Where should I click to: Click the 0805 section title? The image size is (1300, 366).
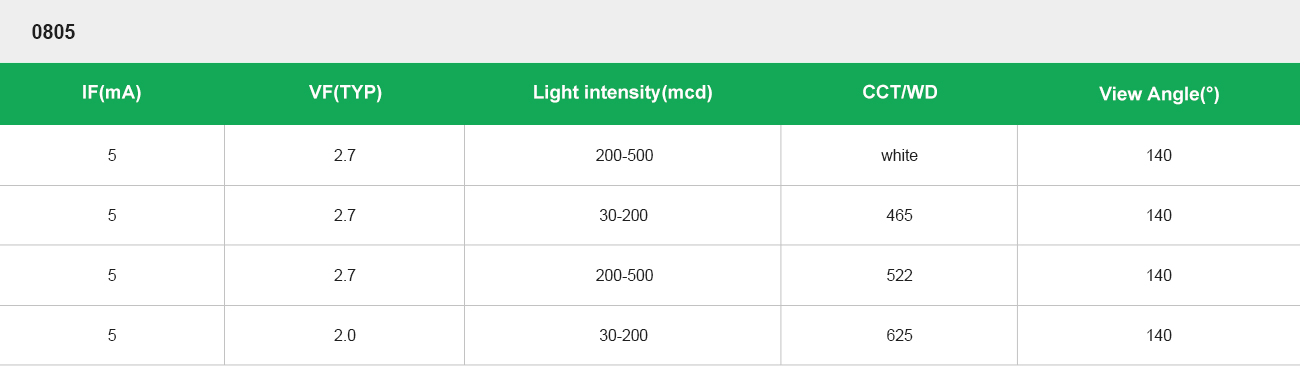(x=53, y=32)
